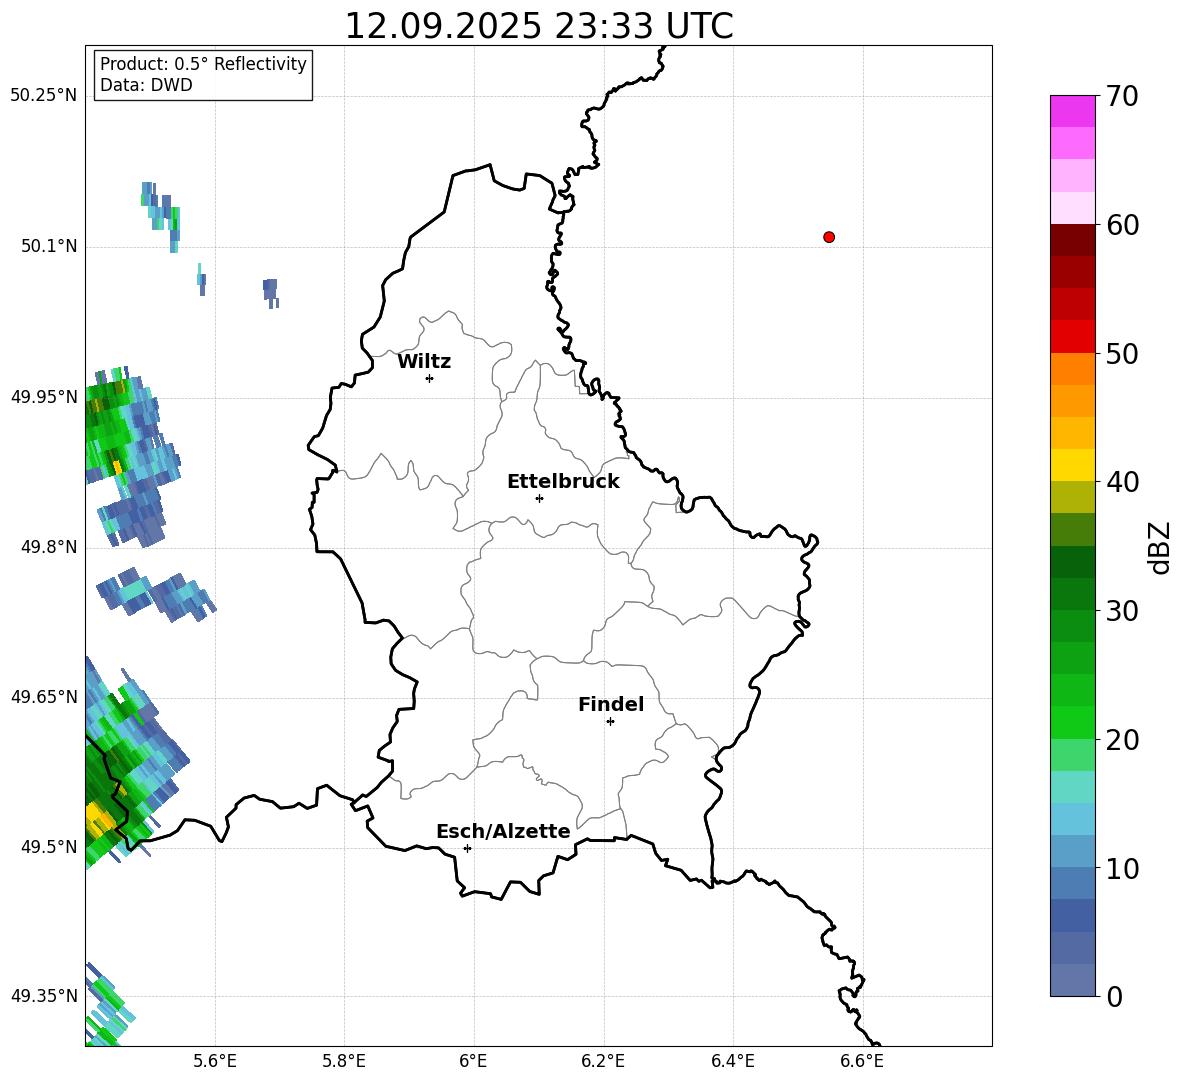The image size is (1184, 1081).
Task: Click the 6.4°E longitude label
Action: 732,1061
